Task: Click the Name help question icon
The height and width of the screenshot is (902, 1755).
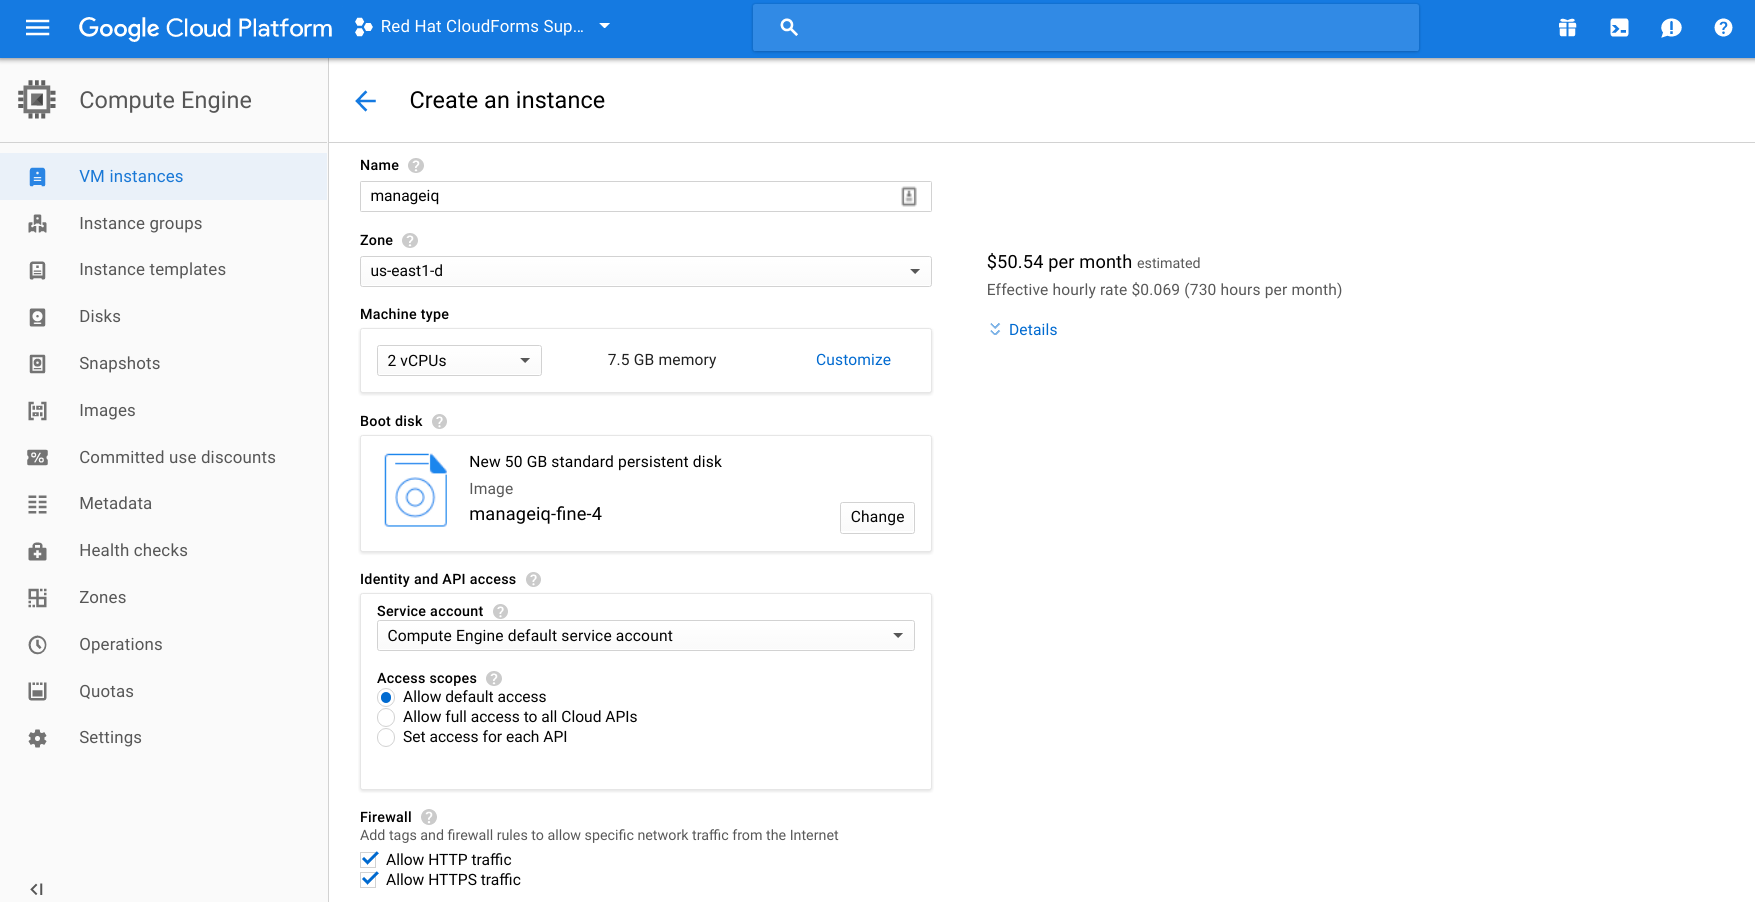Action: (x=416, y=165)
